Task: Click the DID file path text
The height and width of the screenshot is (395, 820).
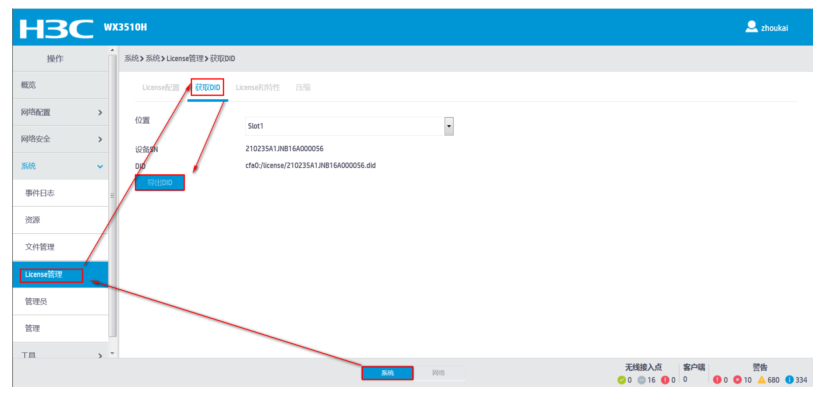Action: (311, 165)
